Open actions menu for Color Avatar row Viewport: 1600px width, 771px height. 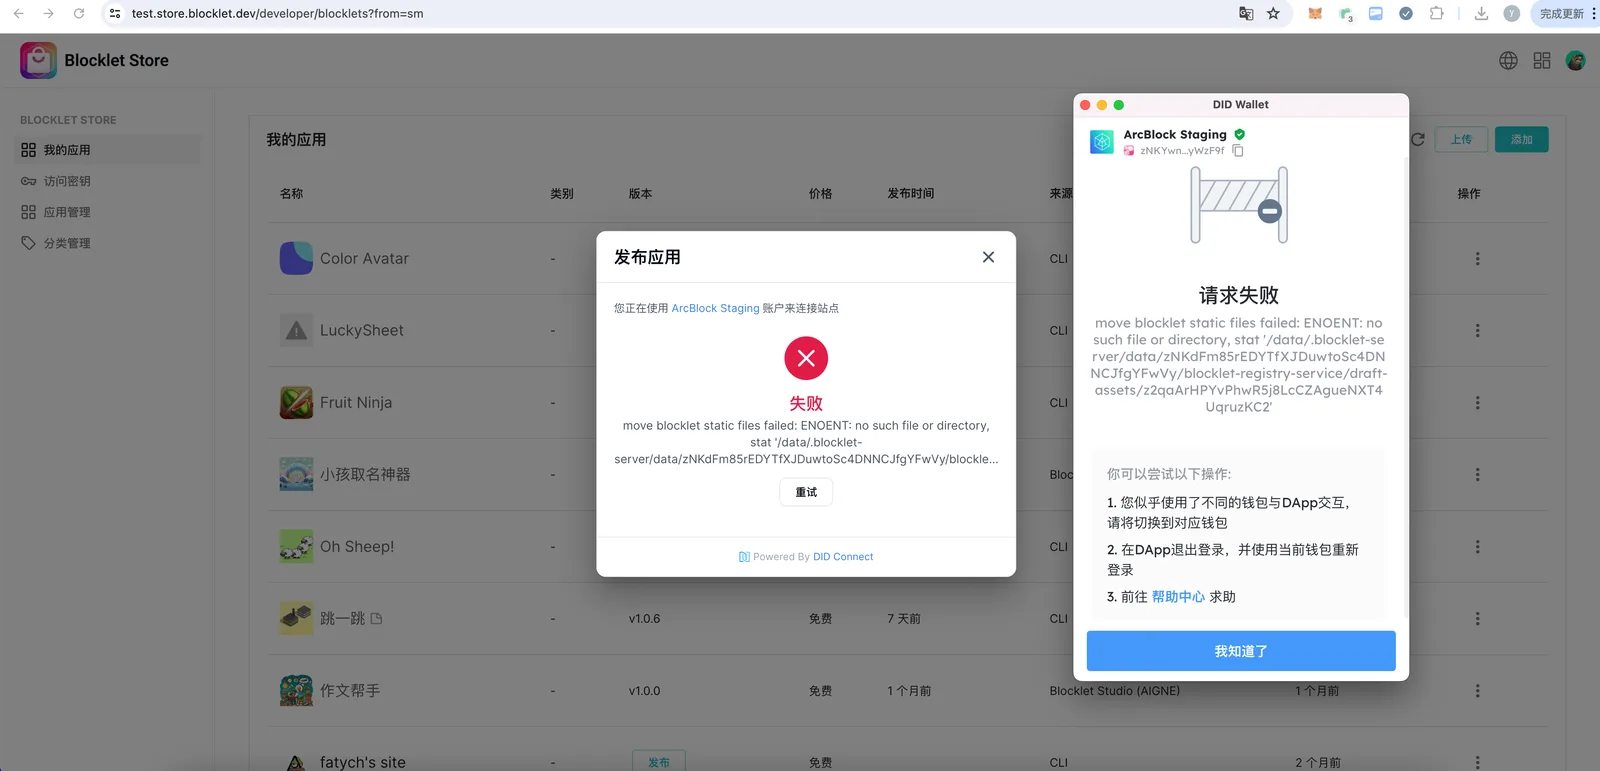click(1477, 259)
